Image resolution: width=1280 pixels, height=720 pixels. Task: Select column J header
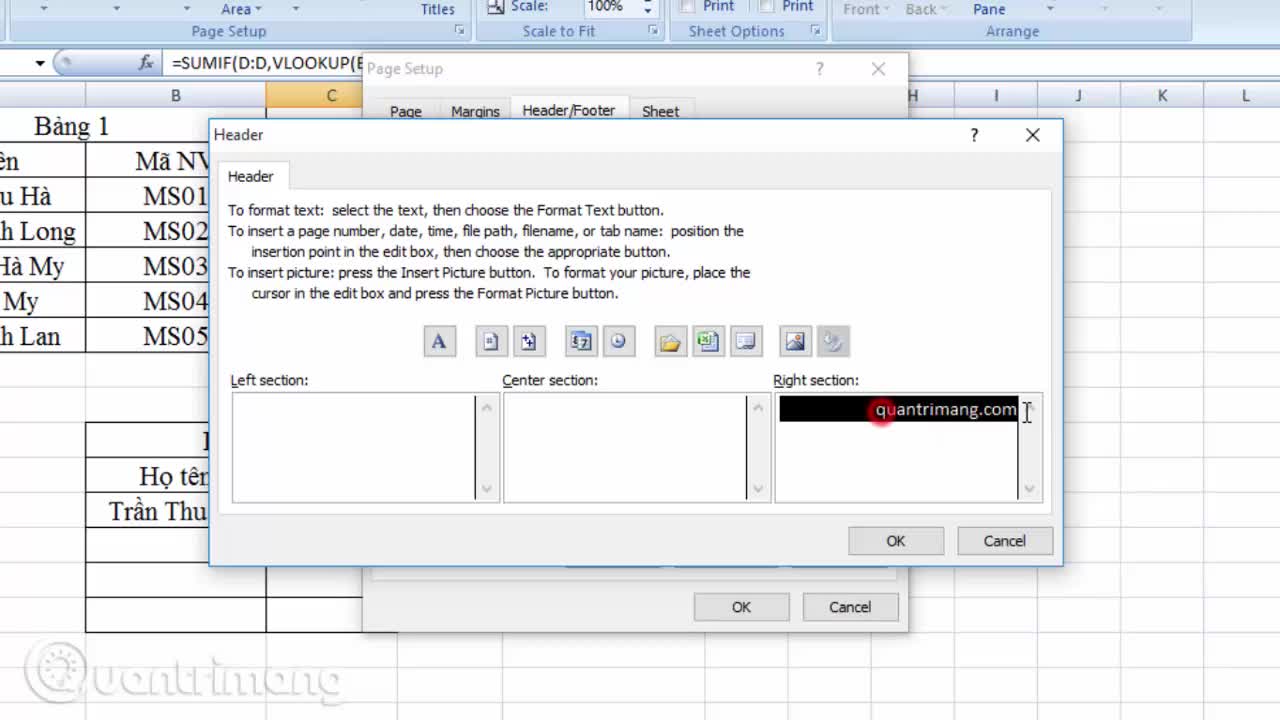(x=1079, y=96)
